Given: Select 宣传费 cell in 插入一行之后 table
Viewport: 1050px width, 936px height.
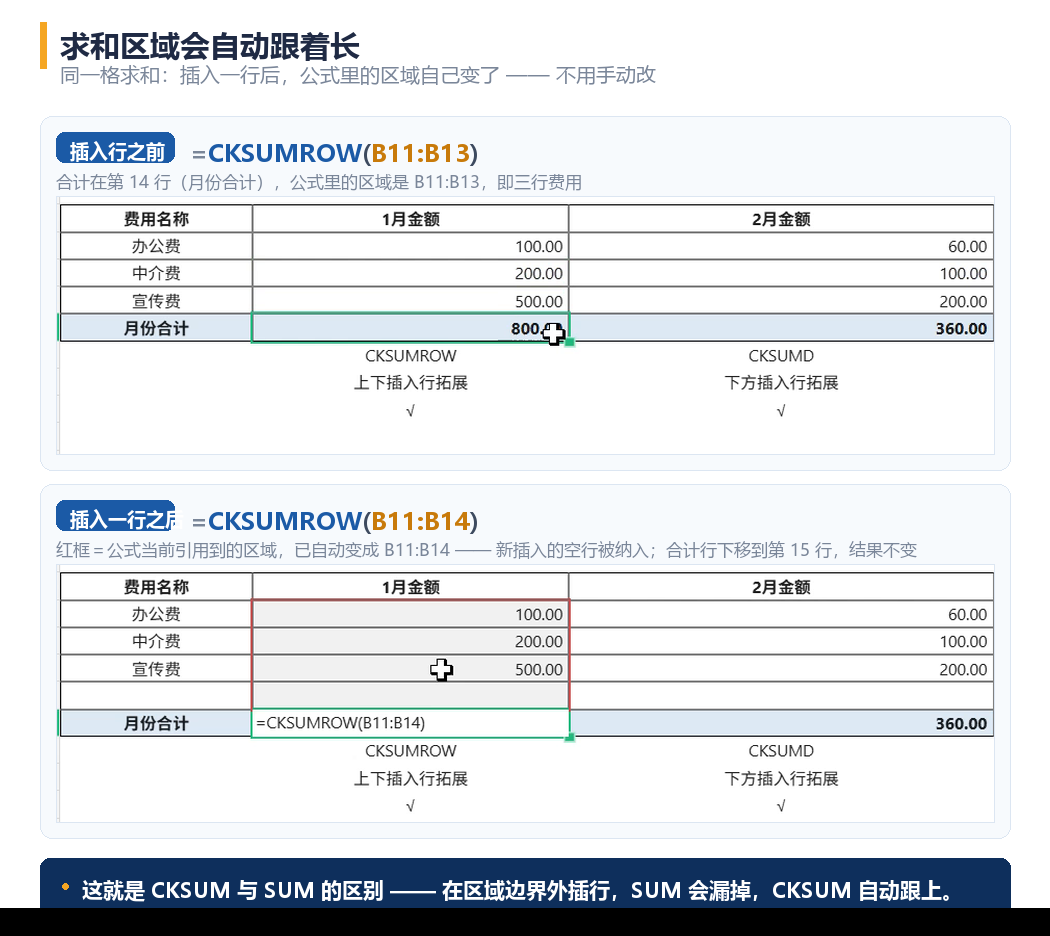Looking at the screenshot, I should [156, 669].
